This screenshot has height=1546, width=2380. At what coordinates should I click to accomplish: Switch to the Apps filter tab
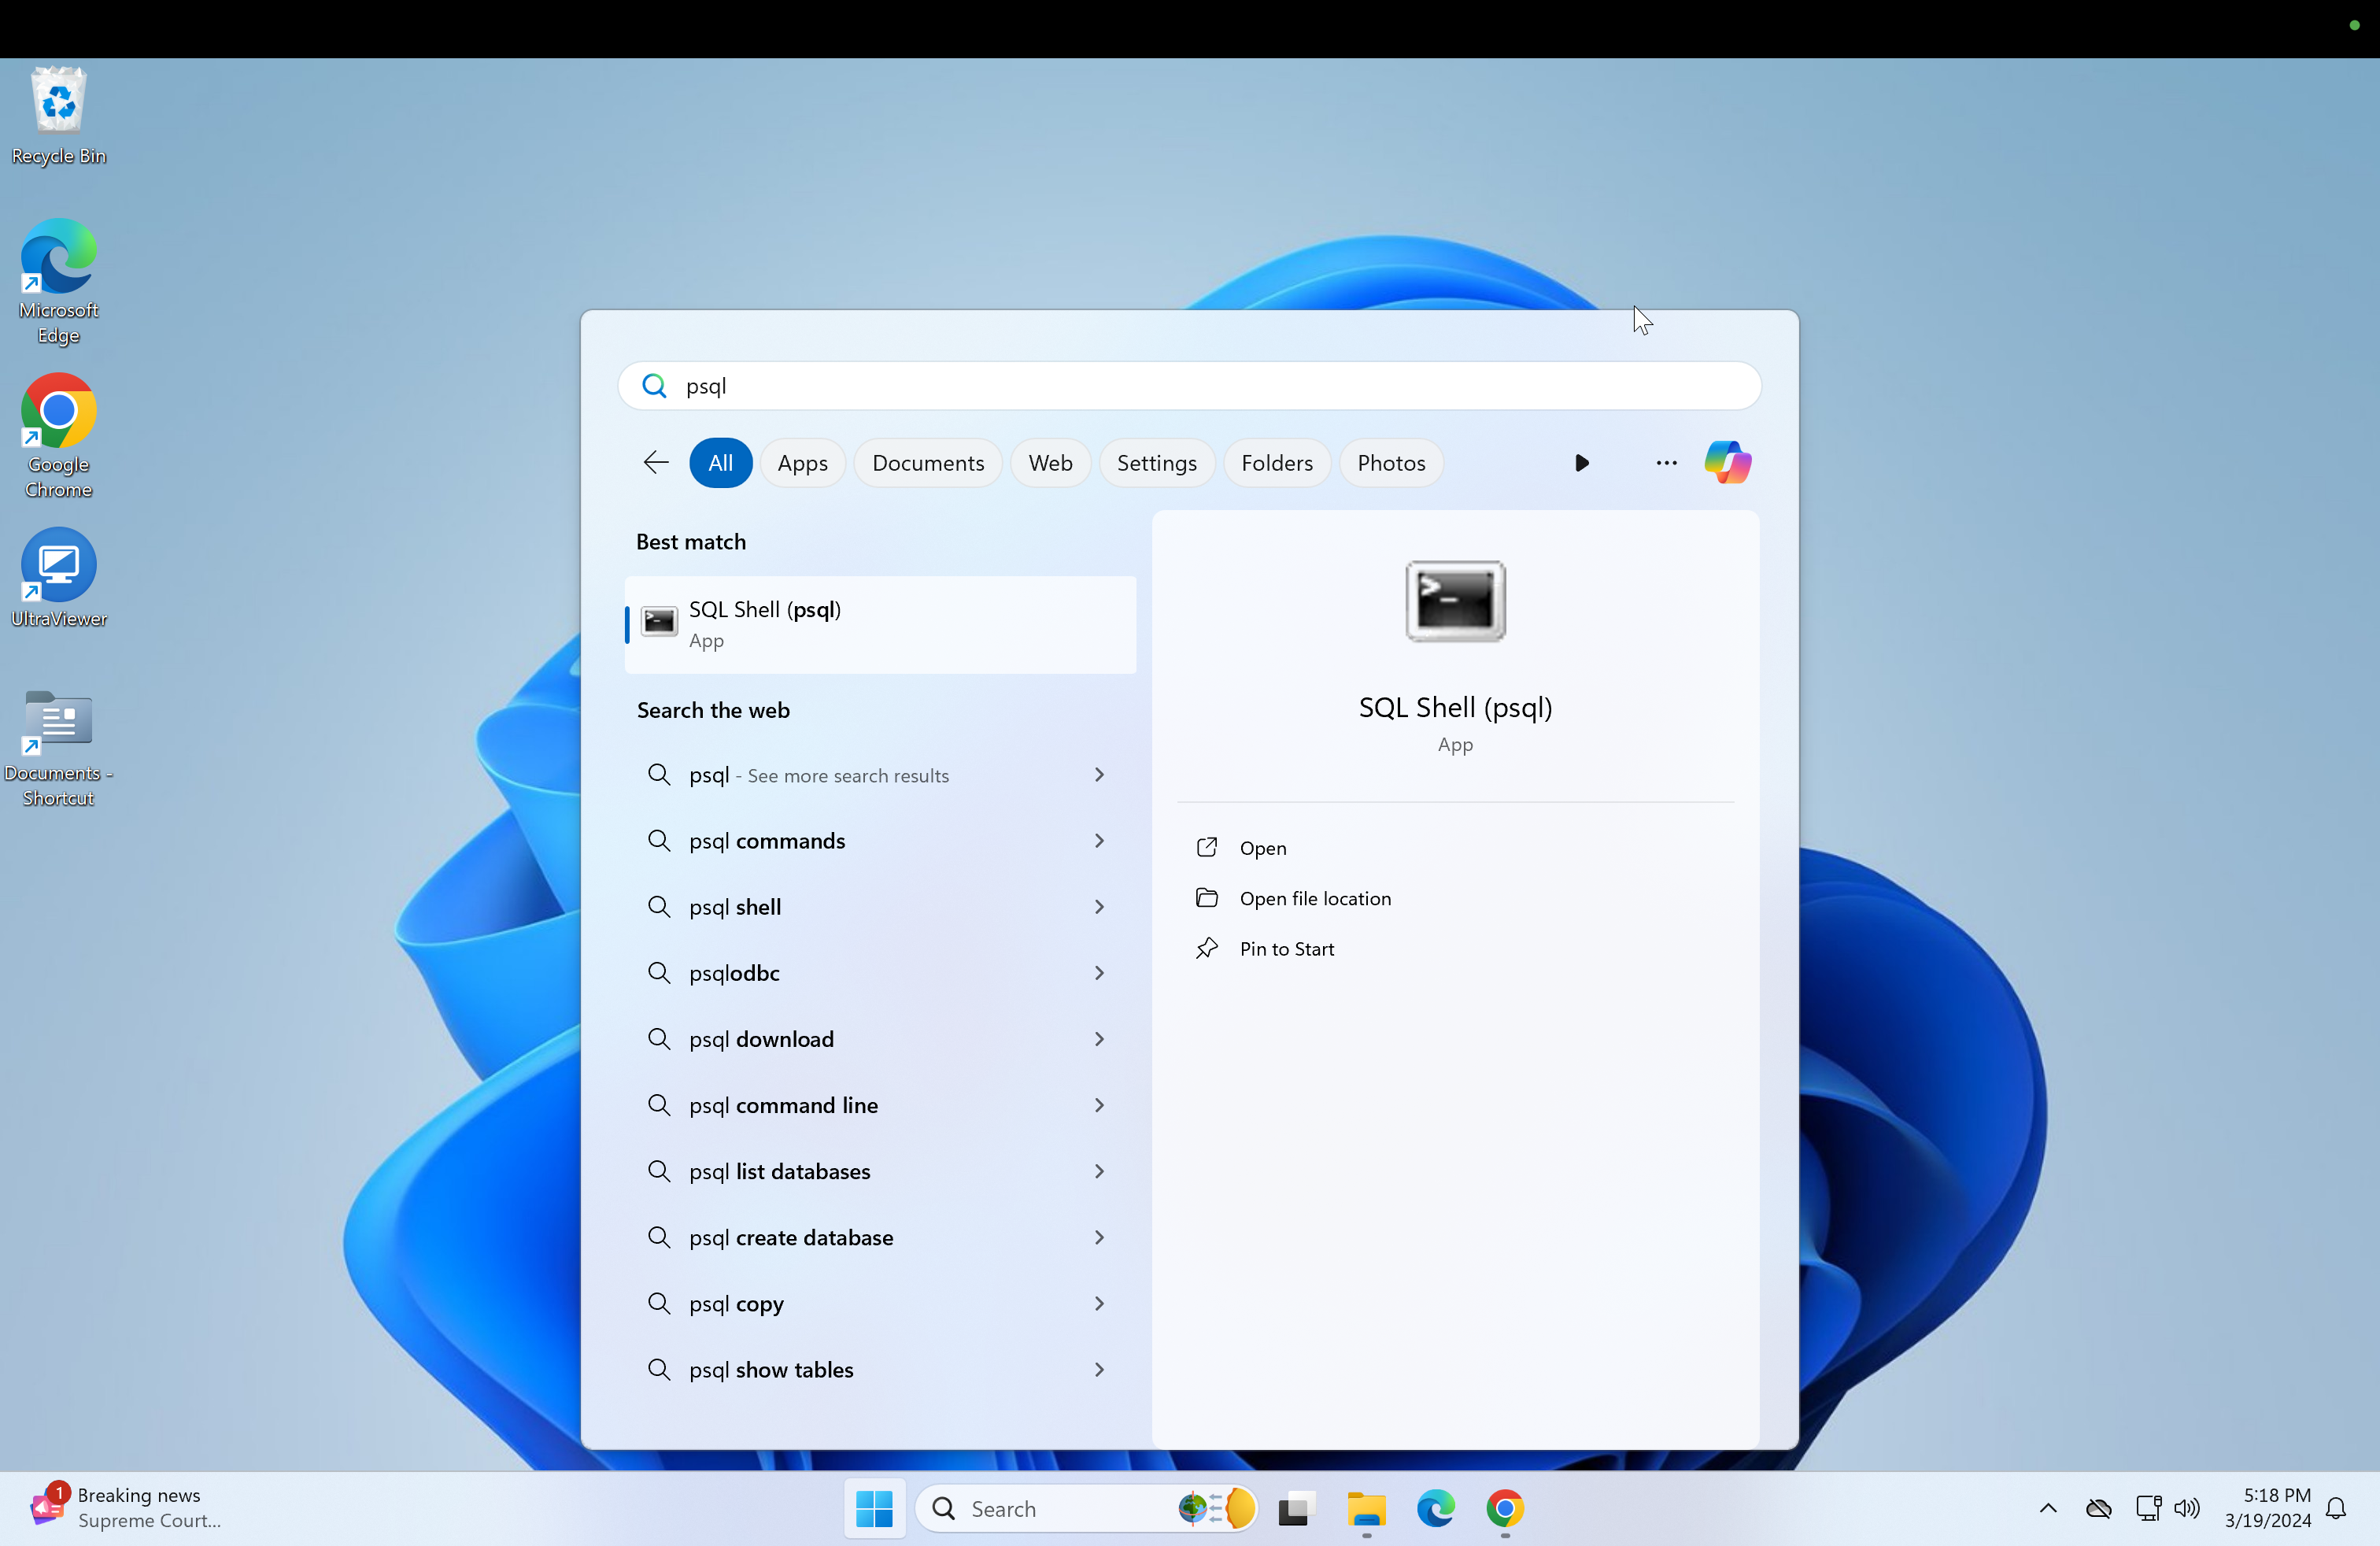(802, 463)
